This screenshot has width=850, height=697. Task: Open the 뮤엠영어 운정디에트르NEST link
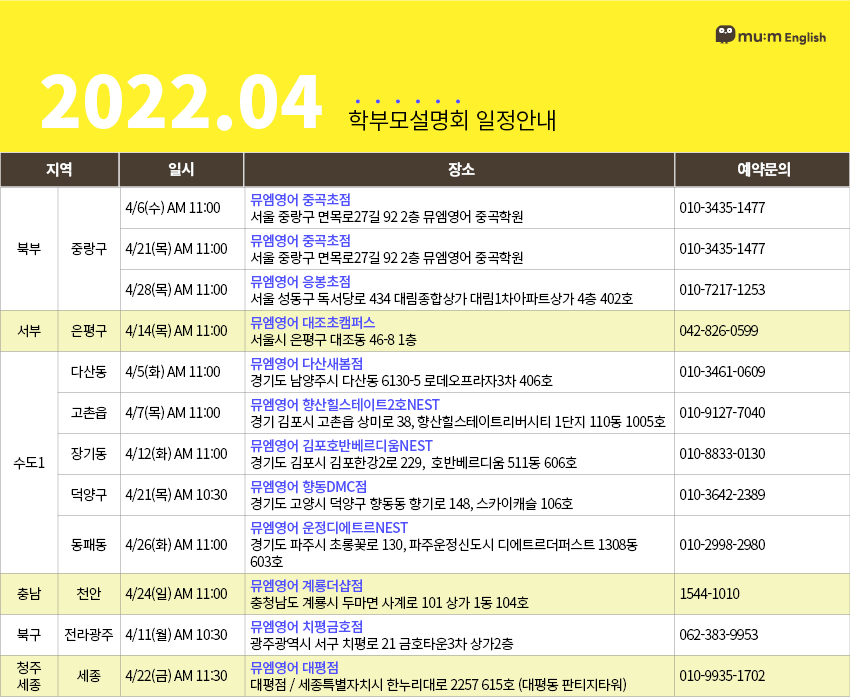point(329,527)
